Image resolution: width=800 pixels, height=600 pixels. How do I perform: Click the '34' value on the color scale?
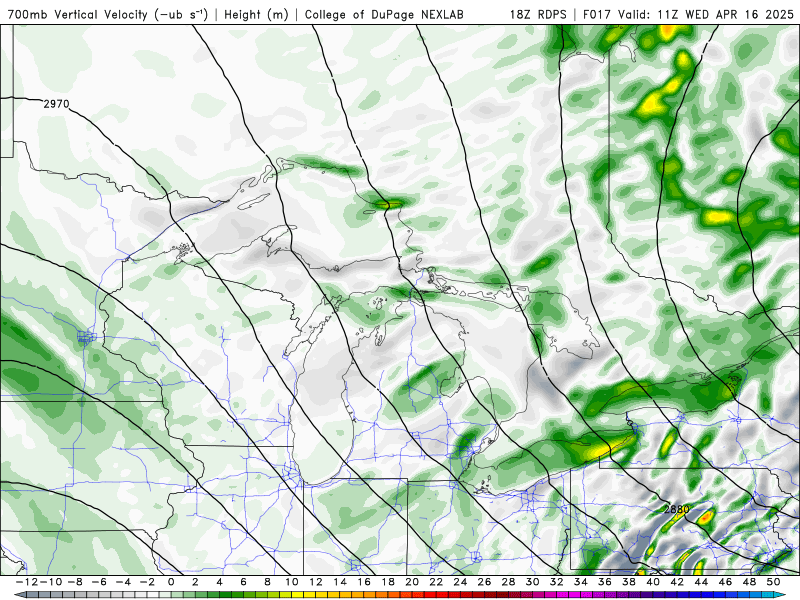click(x=581, y=582)
